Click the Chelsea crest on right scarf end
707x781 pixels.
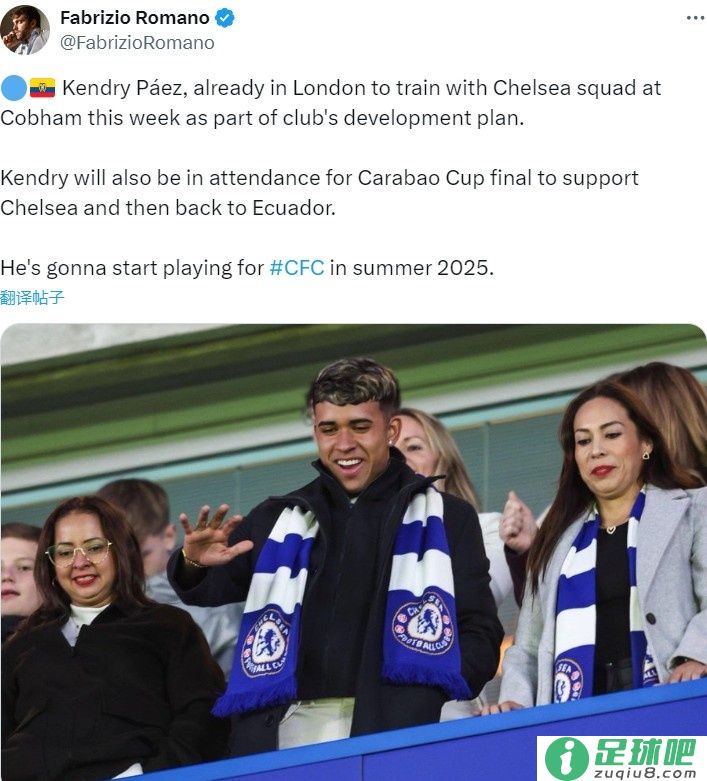coord(424,624)
